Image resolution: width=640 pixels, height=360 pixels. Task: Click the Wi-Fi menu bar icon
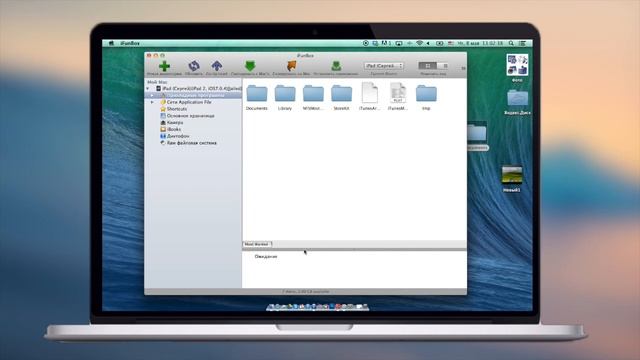click(419, 43)
